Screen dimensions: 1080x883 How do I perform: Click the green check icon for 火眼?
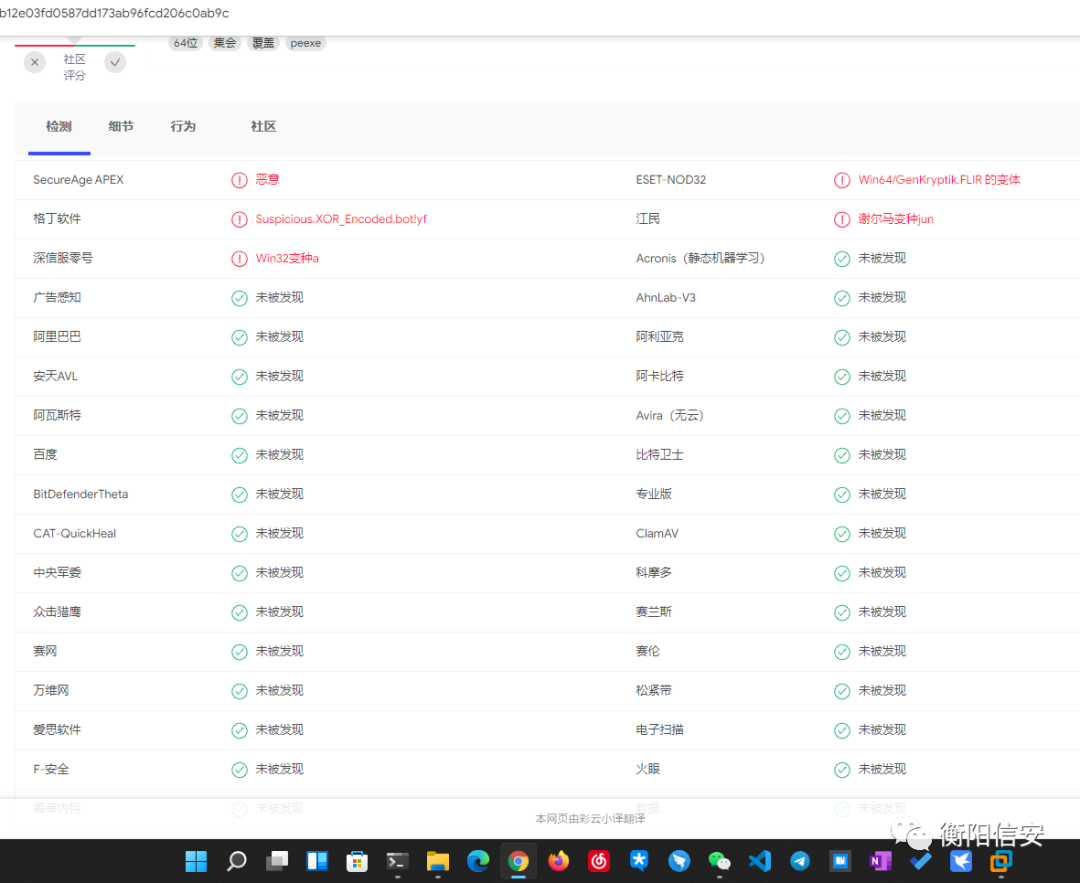click(842, 769)
